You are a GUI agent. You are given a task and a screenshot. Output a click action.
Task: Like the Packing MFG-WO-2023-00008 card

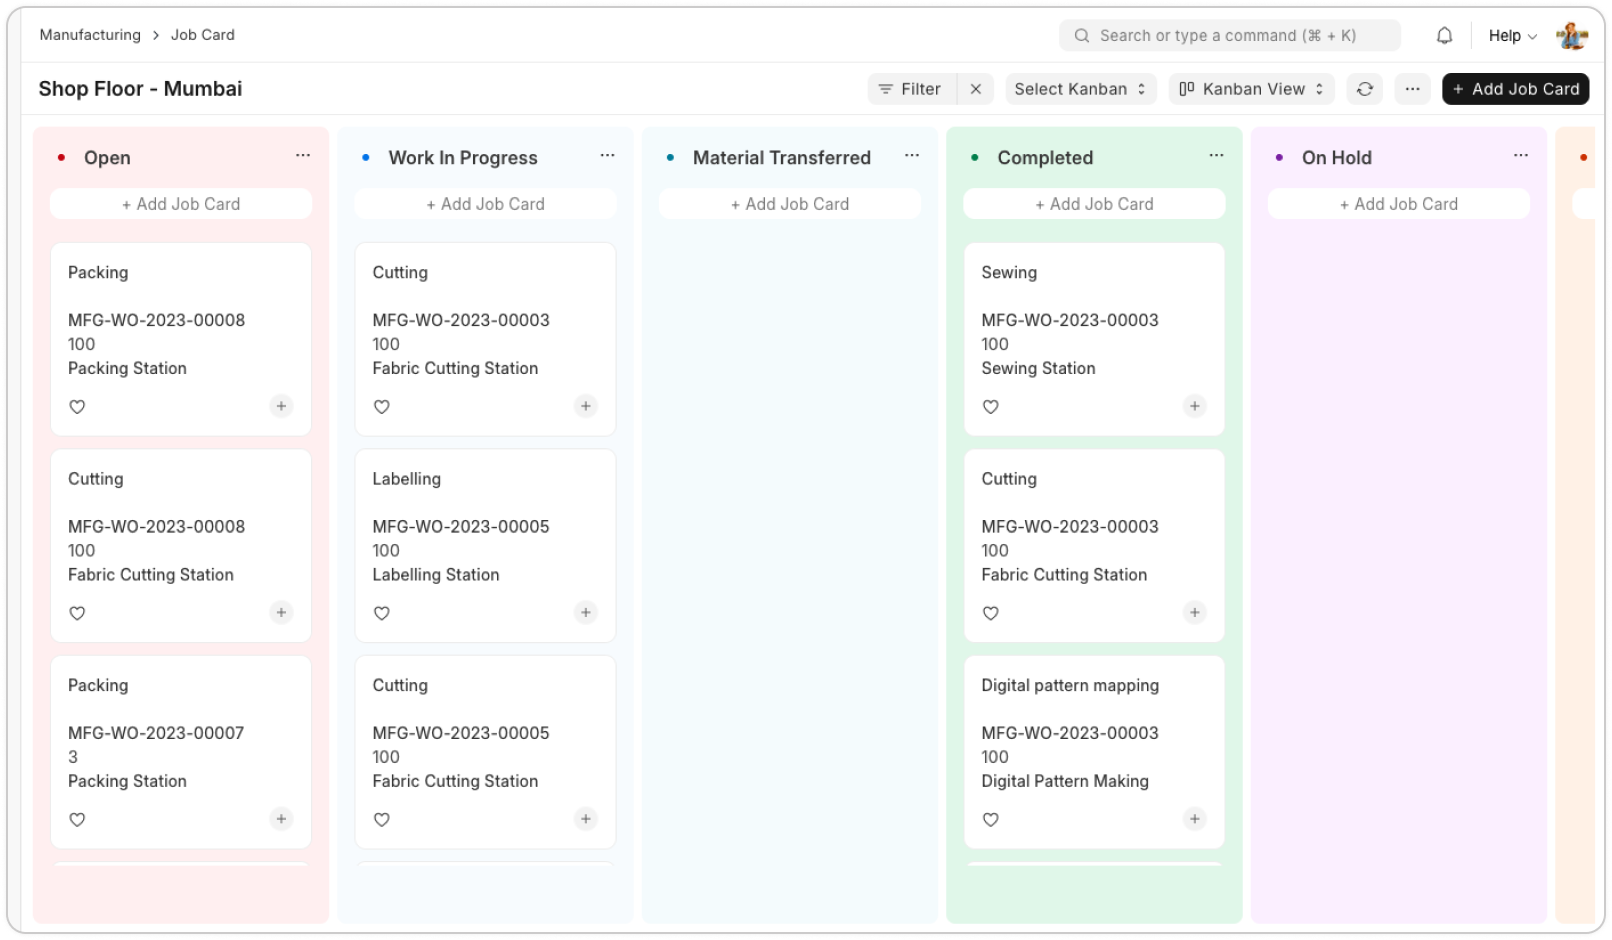(77, 407)
